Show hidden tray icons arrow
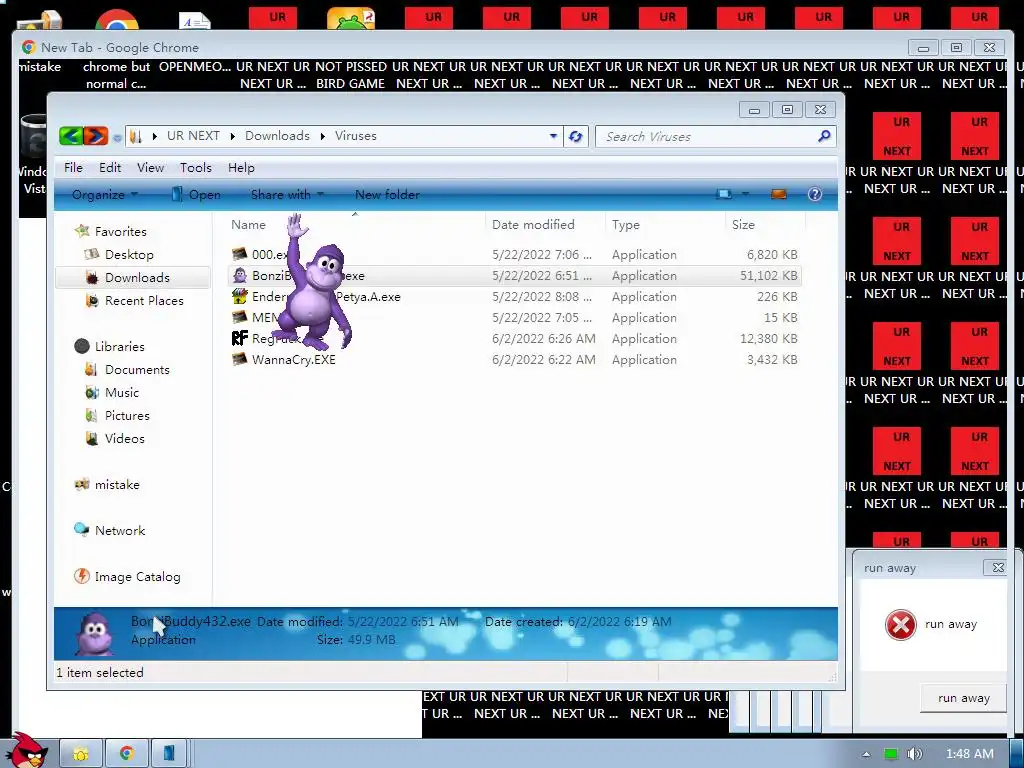Screen dimensions: 1024x768 866,754
